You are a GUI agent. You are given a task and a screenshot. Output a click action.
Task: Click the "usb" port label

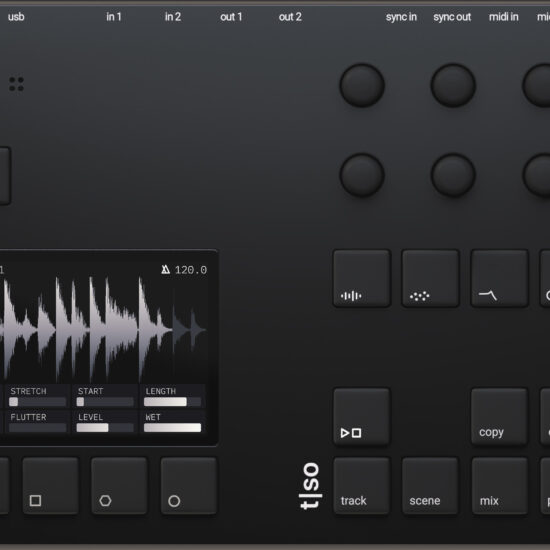coord(16,17)
